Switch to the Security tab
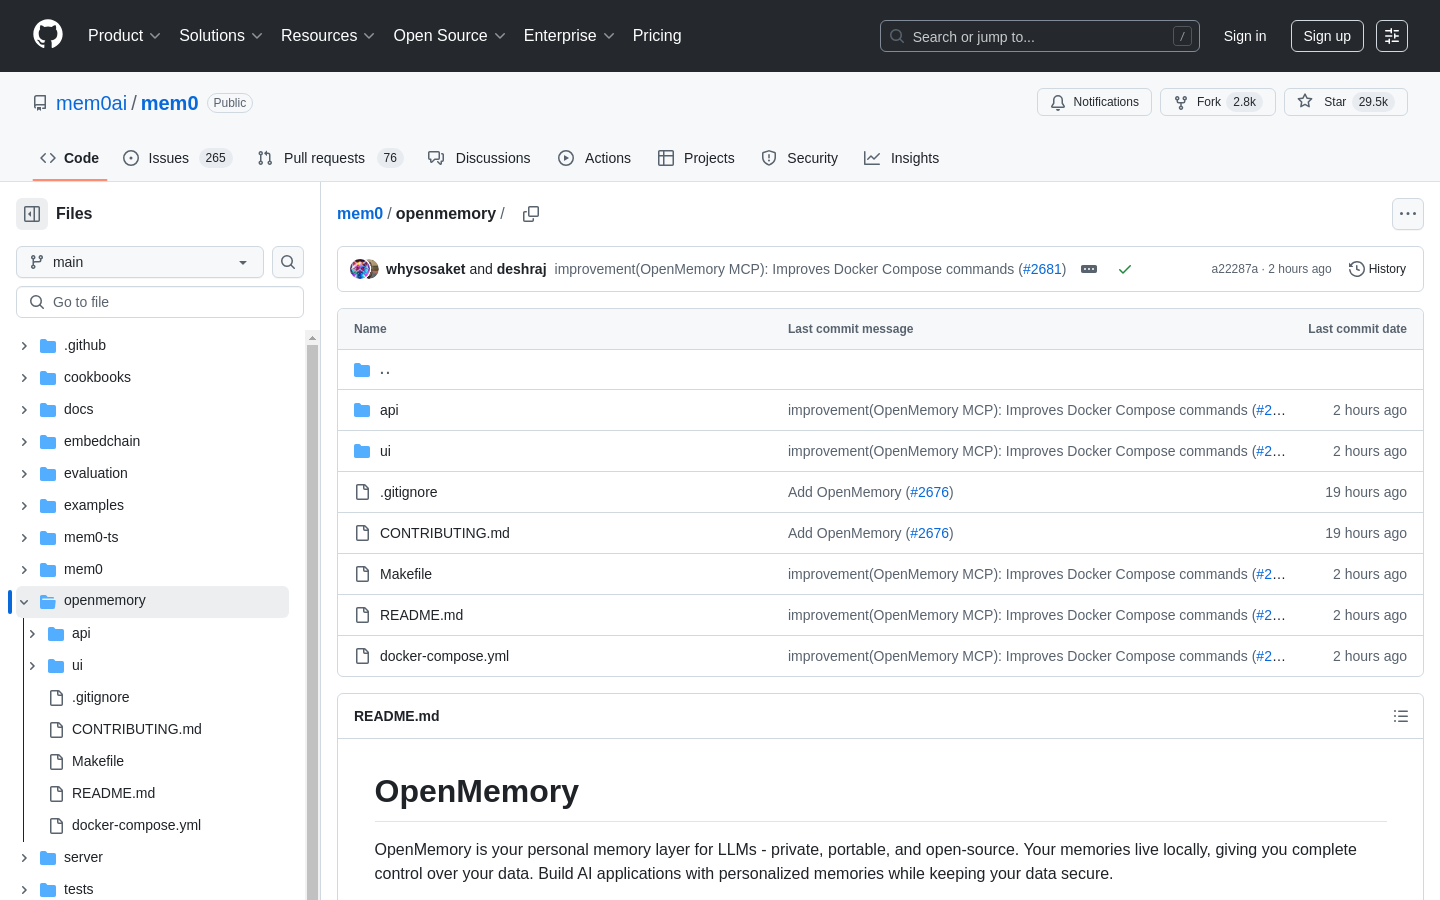This screenshot has height=900, width=1440. [x=799, y=158]
